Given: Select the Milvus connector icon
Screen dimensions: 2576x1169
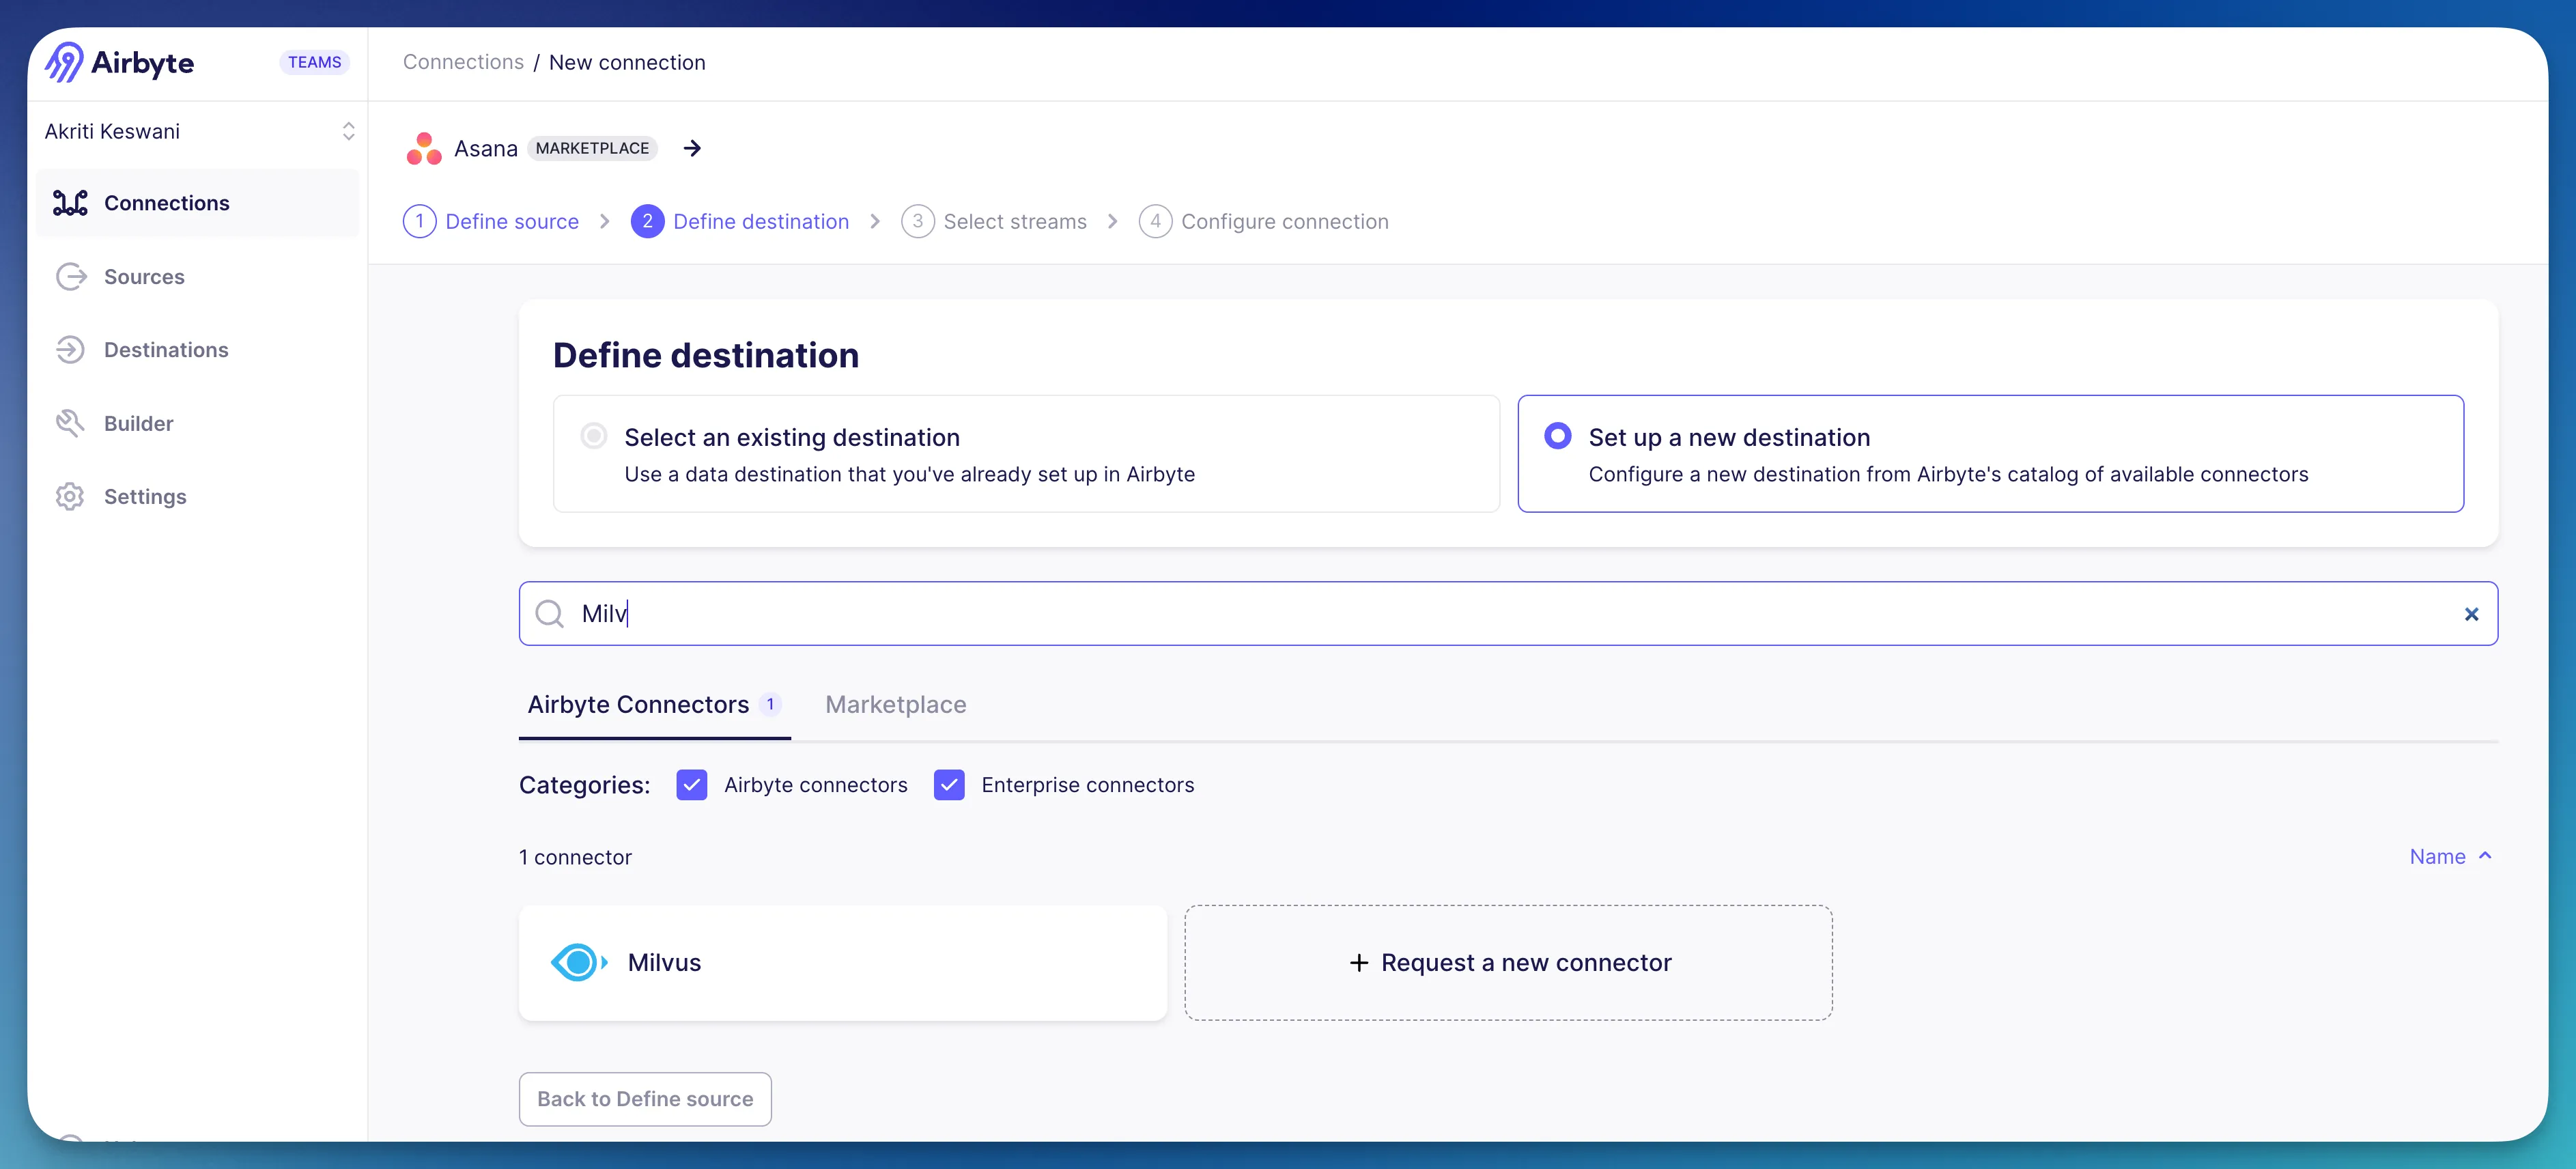Looking at the screenshot, I should (578, 962).
